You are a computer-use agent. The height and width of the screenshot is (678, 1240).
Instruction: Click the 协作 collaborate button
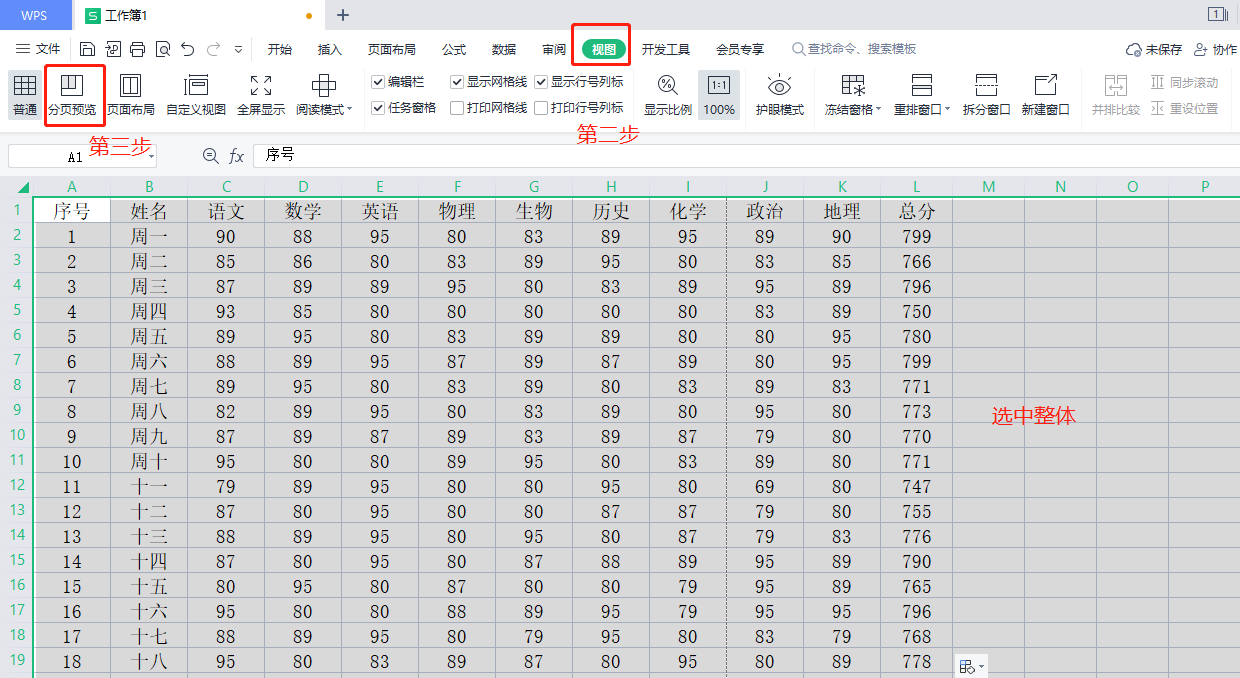pyautogui.click(x=1215, y=49)
